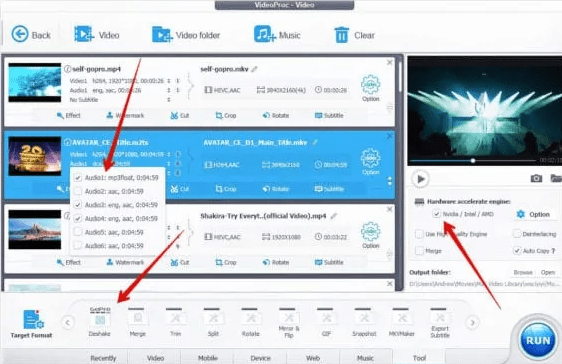Open Target Format selector
The width and height of the screenshot is (562, 364).
[32, 324]
